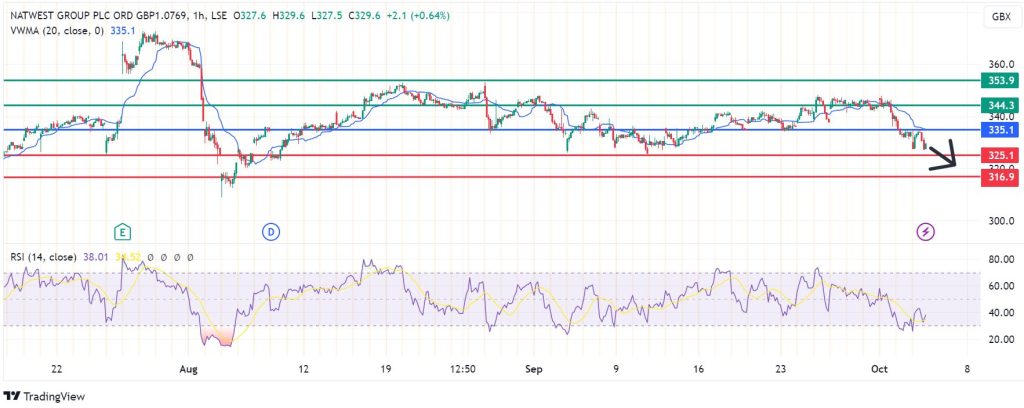Click the 325.1 red price label
Viewport: 1024px width, 408px height.
1000,155
